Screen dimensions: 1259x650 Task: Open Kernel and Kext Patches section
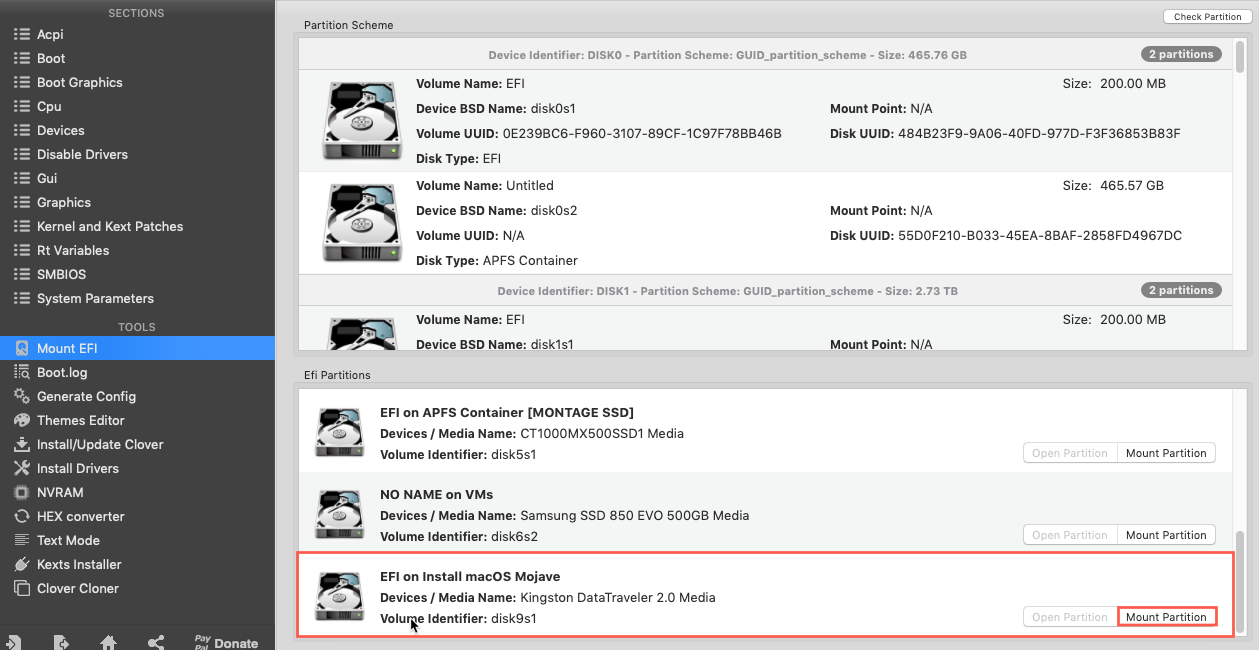137,226
